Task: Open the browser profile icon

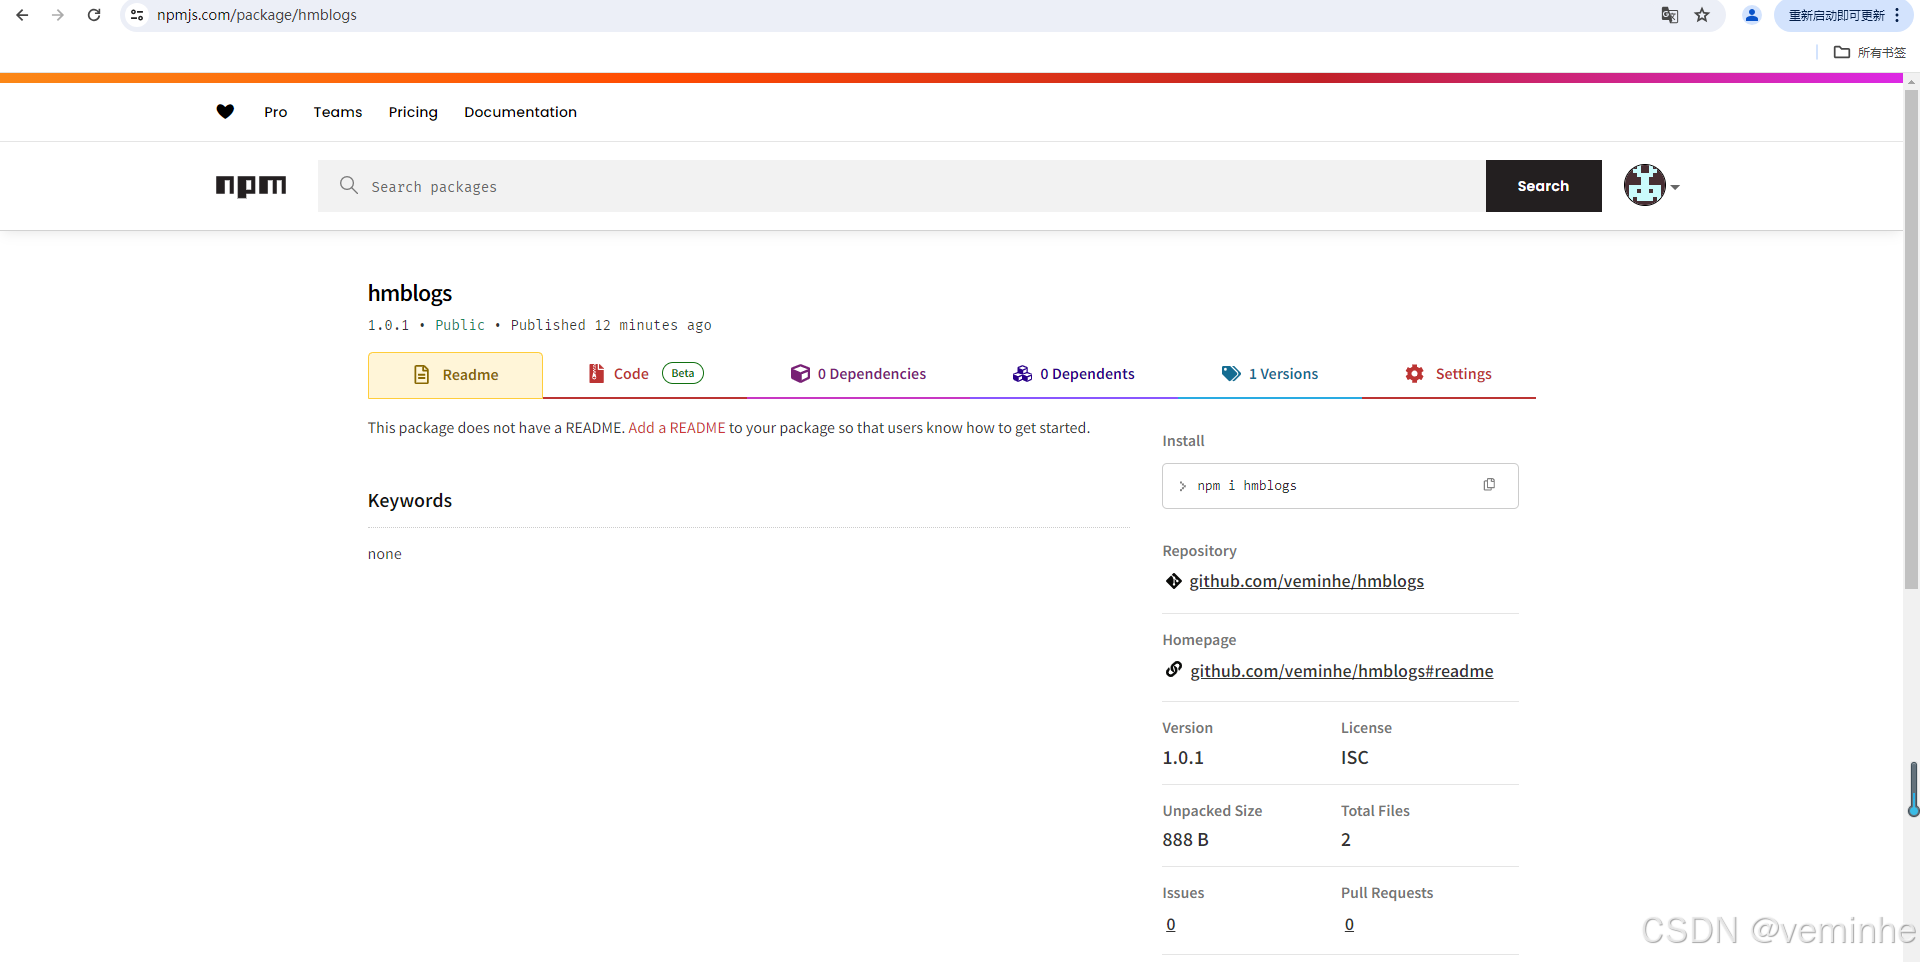Action: 1751,15
